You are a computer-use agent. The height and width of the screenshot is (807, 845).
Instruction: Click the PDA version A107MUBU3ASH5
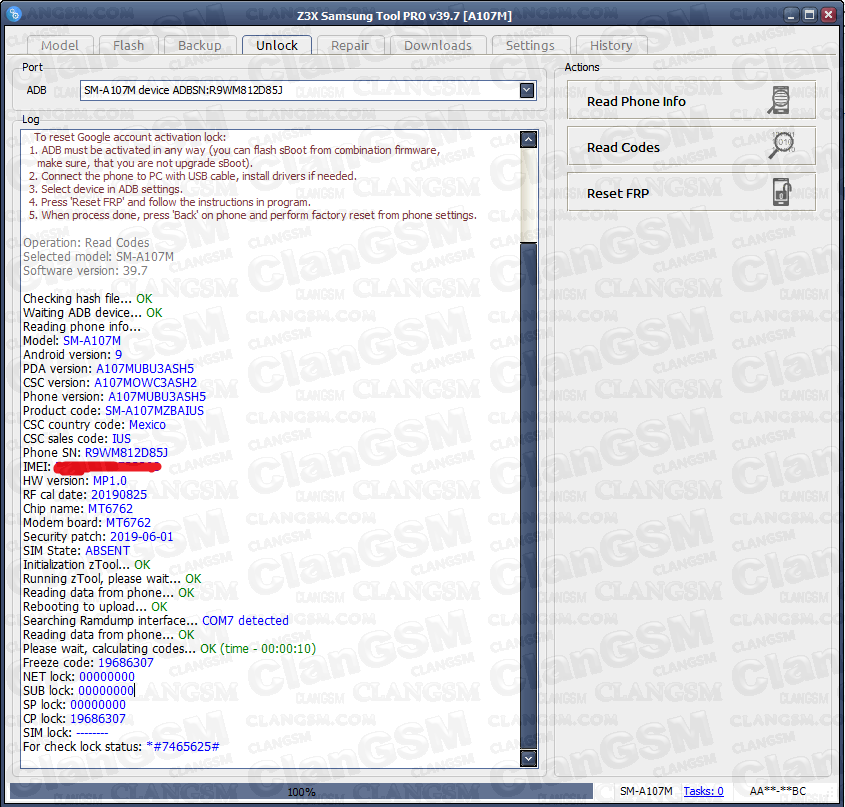click(x=144, y=368)
